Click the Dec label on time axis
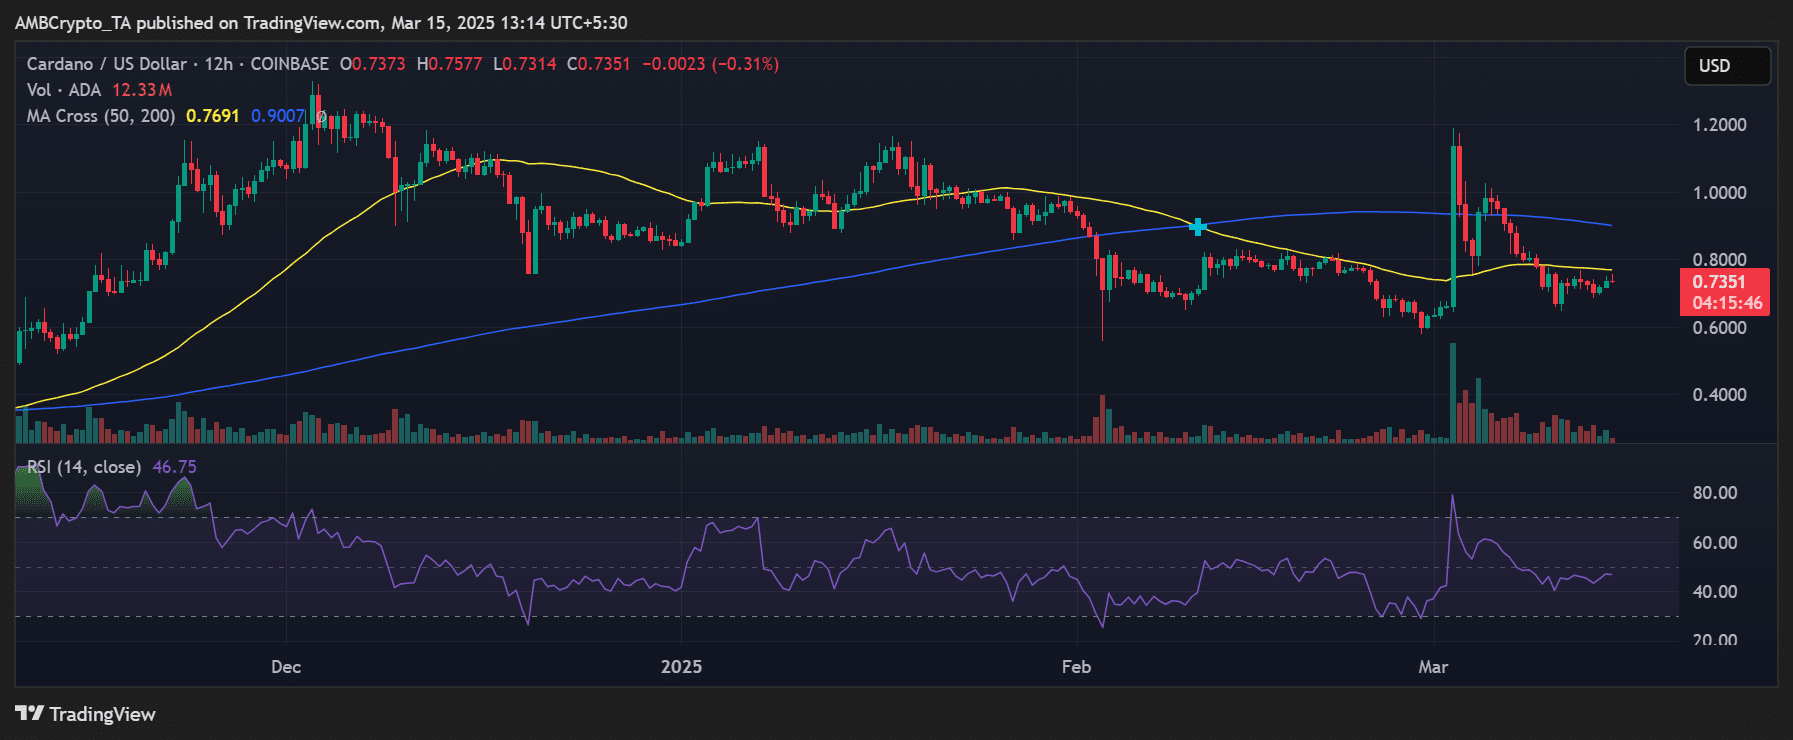Image resolution: width=1793 pixels, height=740 pixels. (x=286, y=667)
